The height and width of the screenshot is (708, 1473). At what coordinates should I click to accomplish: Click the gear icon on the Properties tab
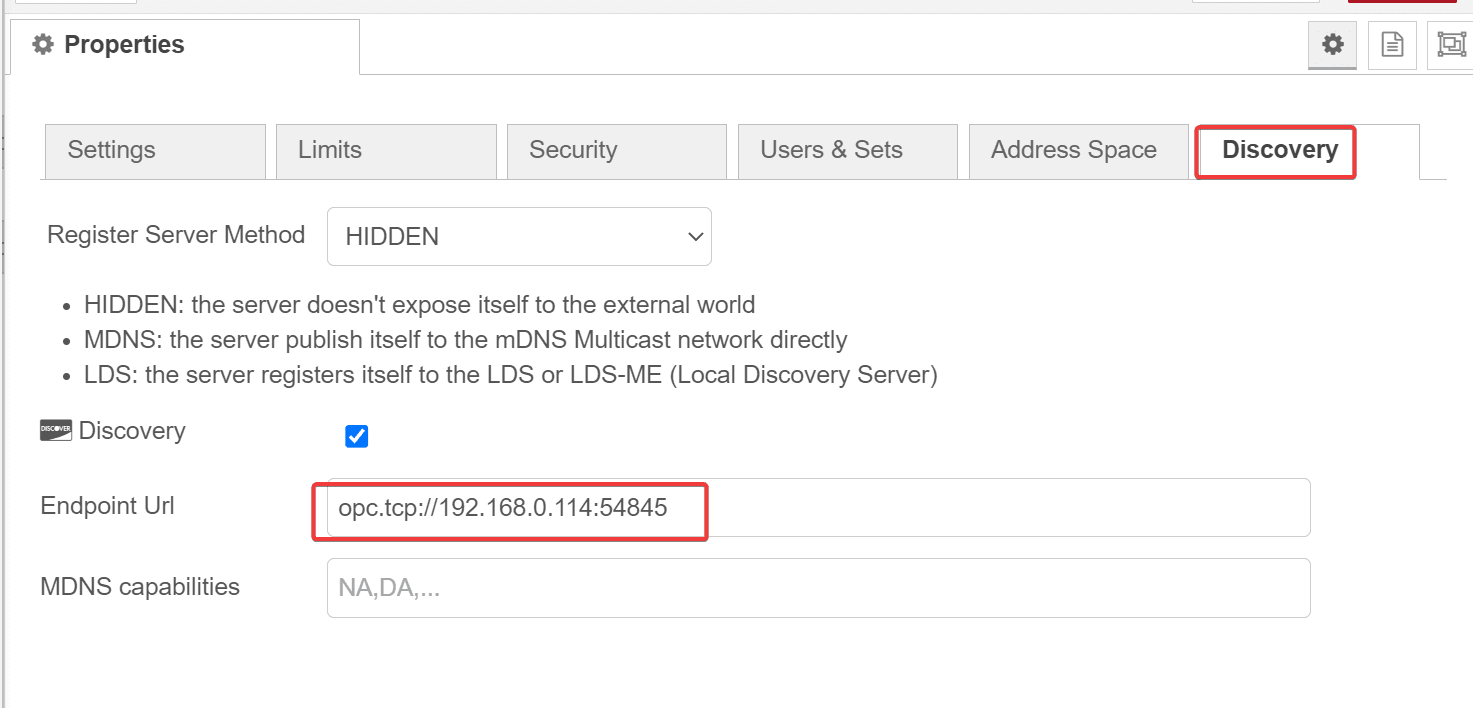click(42, 44)
